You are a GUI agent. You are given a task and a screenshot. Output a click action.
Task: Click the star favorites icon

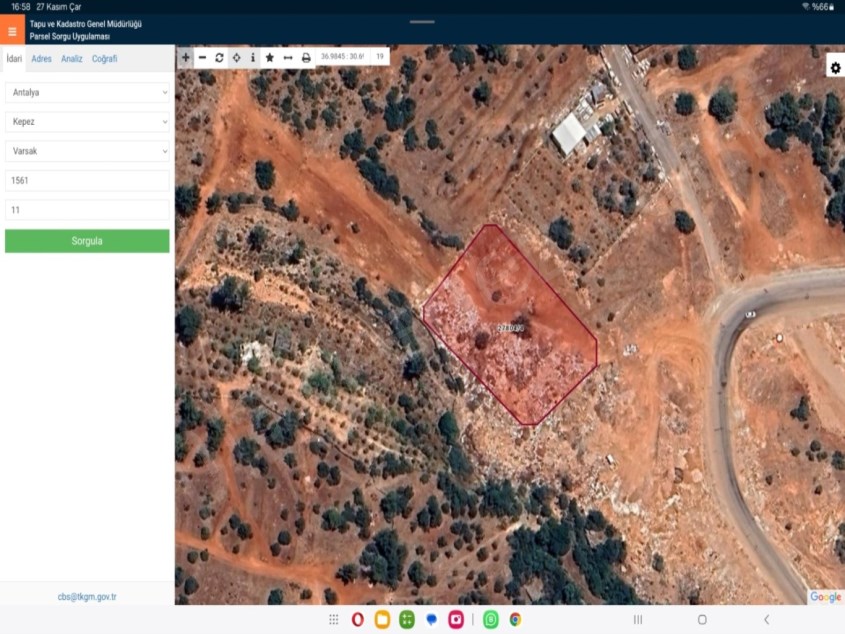click(270, 58)
